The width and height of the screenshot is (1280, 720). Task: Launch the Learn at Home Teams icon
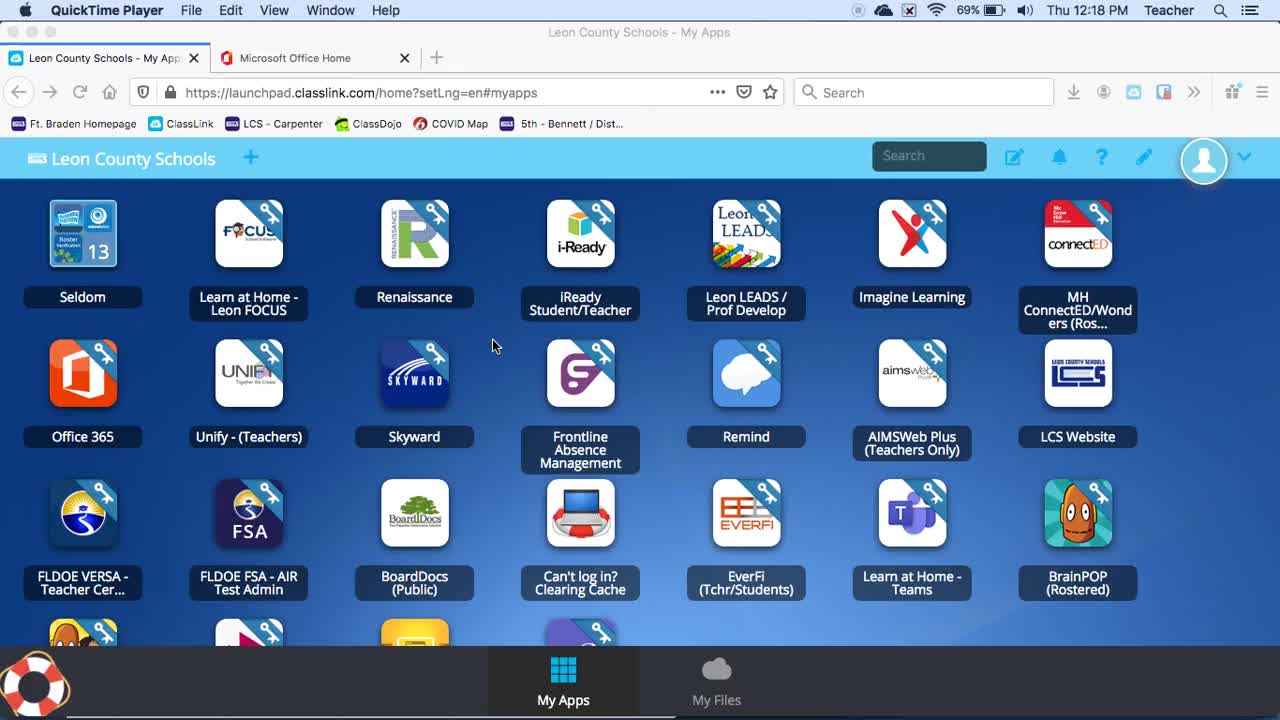pos(913,514)
